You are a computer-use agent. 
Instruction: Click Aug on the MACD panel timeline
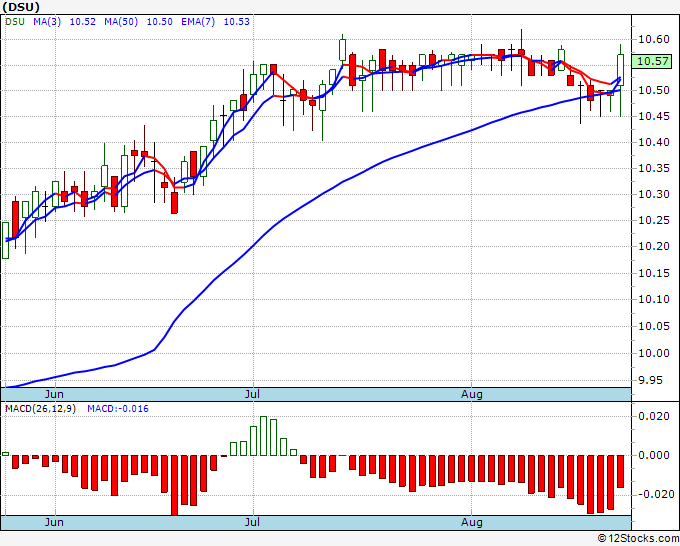click(x=471, y=522)
